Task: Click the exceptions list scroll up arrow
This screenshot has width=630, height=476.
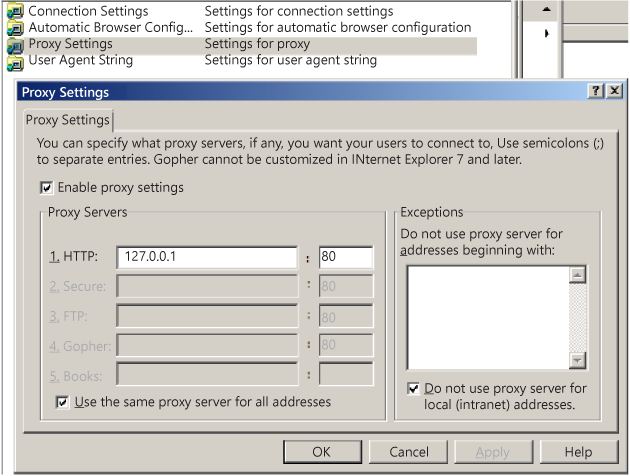Action: pyautogui.click(x=577, y=275)
